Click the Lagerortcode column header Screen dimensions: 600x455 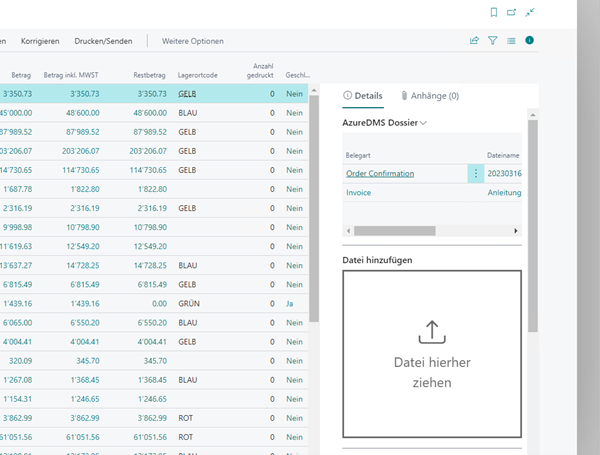[199, 75]
